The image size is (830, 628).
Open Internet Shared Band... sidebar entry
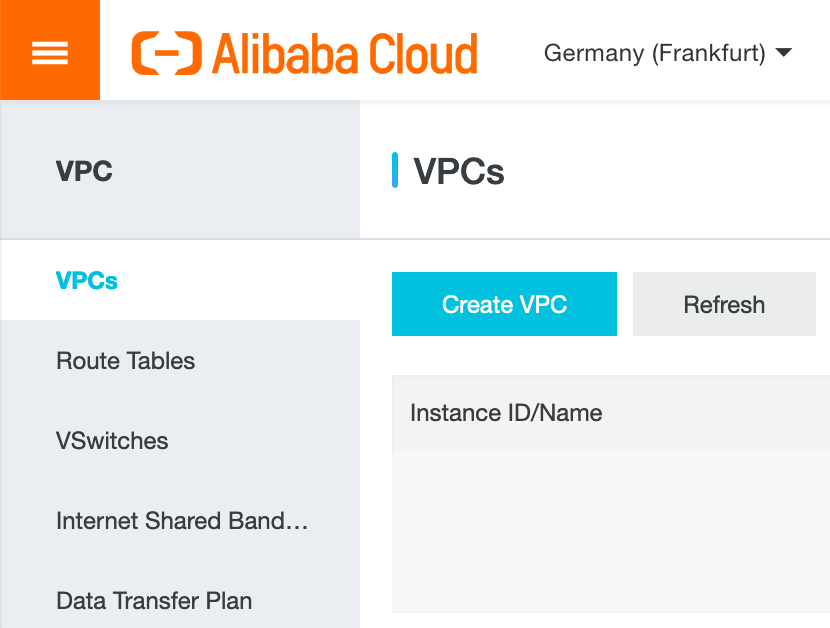point(182,521)
